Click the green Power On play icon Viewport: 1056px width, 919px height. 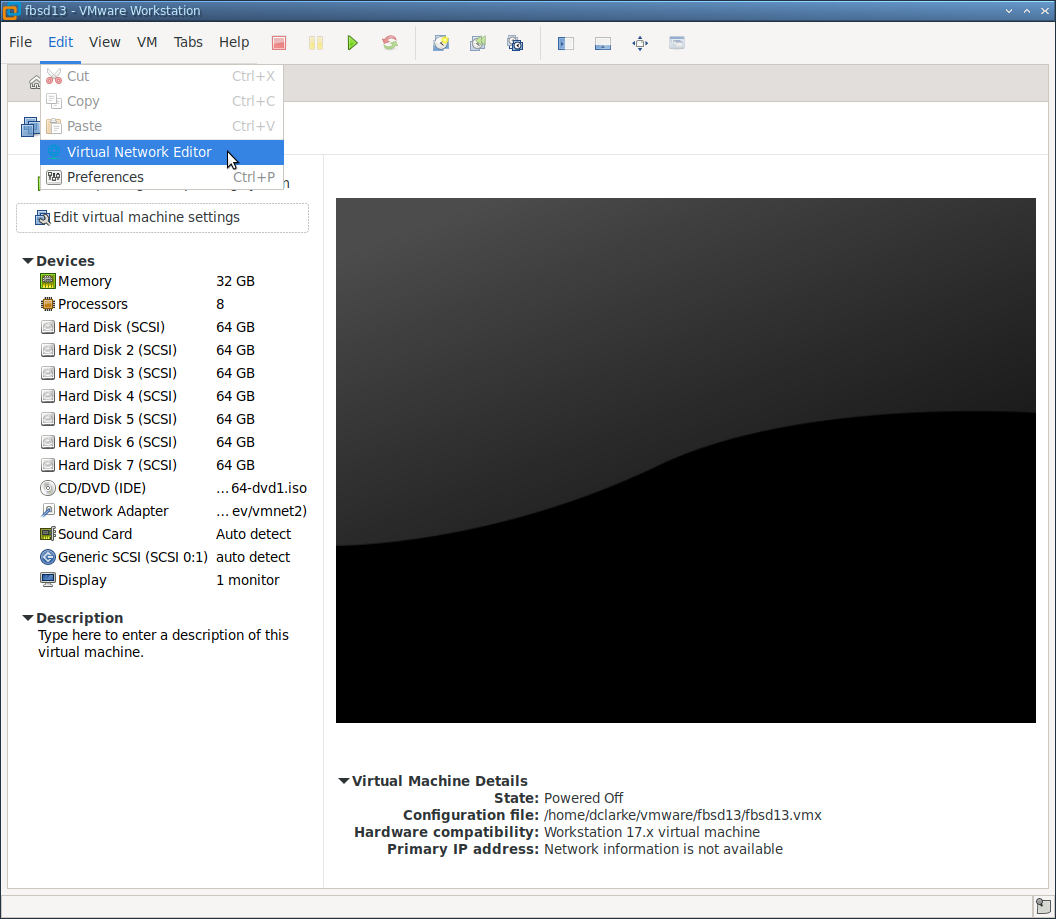[x=352, y=43]
